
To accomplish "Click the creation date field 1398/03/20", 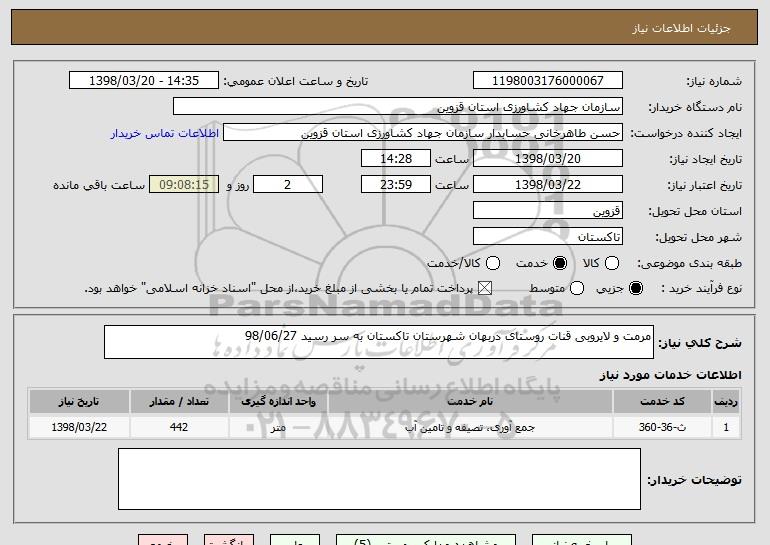I will tap(548, 159).
